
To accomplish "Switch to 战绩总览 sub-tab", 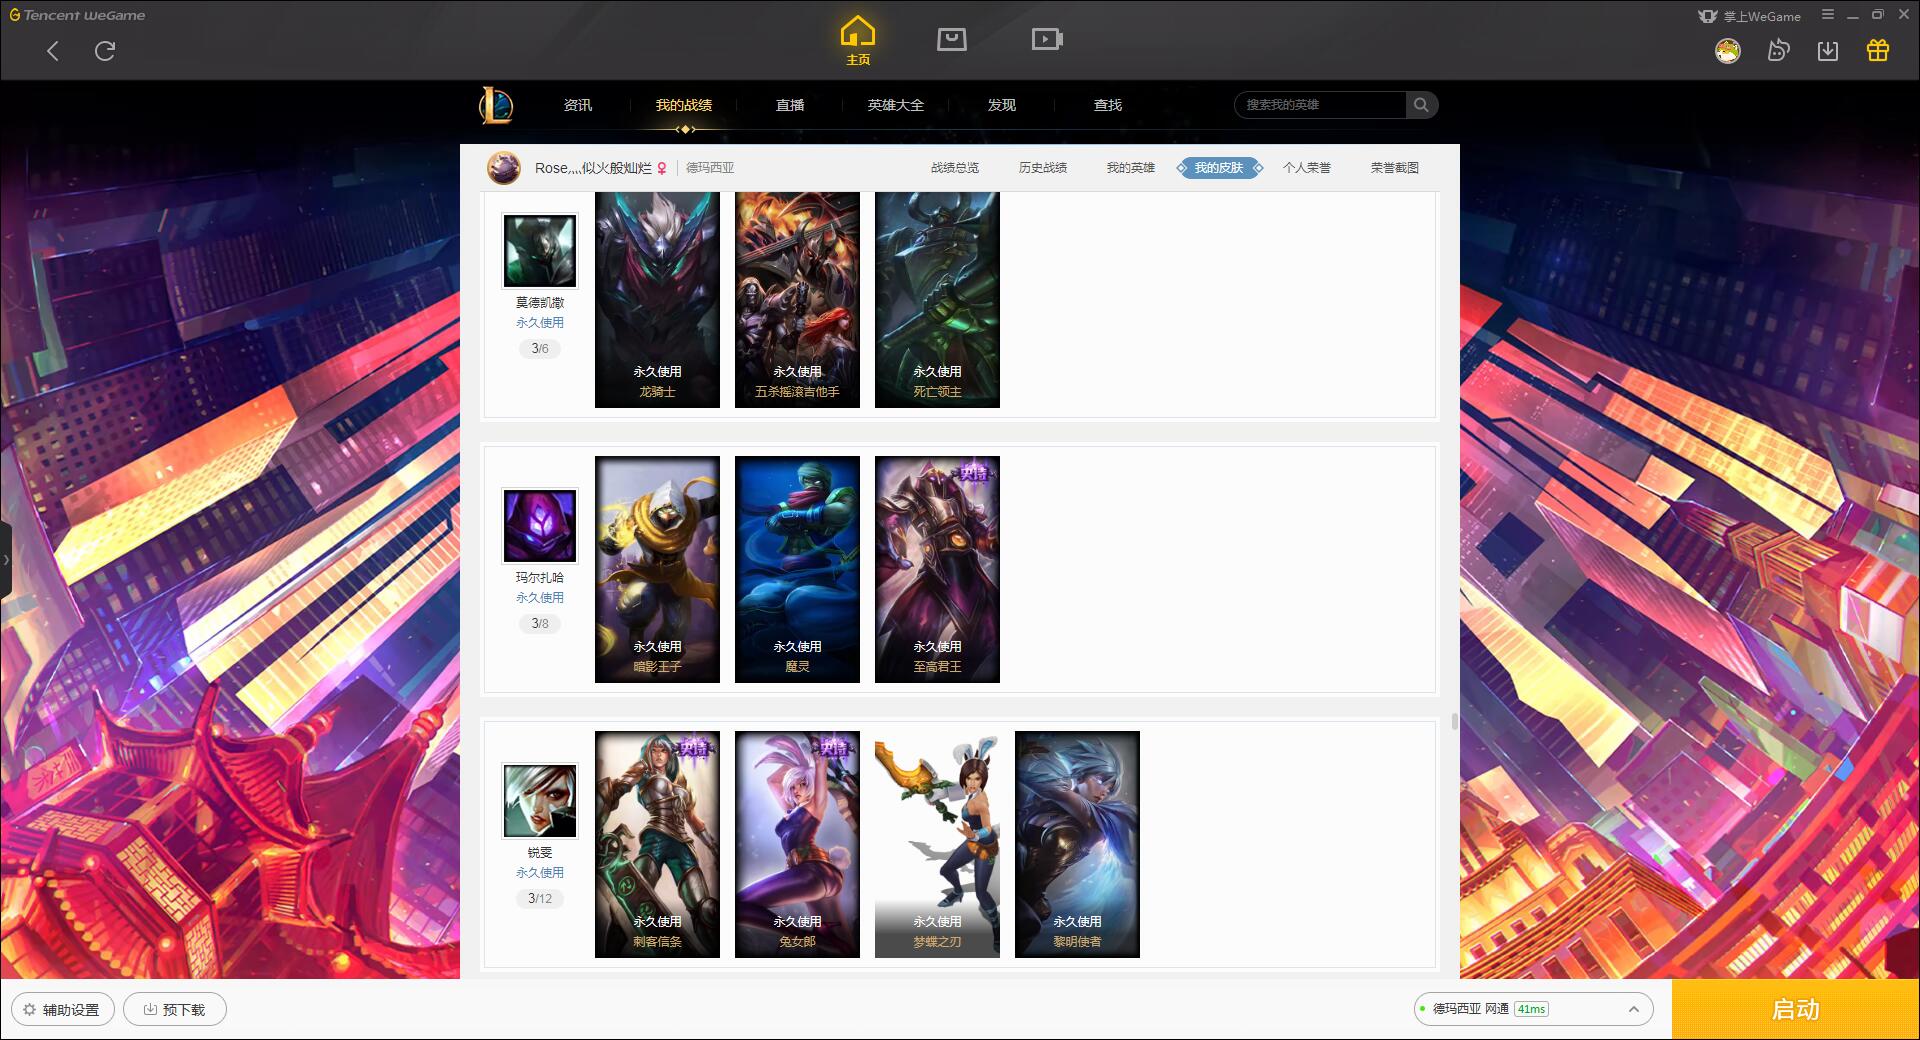I will [955, 168].
